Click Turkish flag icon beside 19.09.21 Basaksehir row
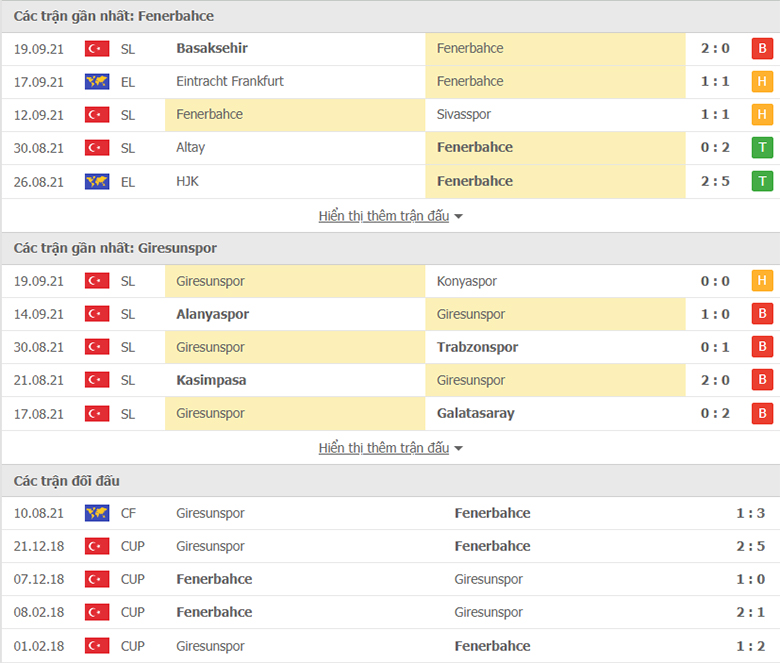 pyautogui.click(x=97, y=49)
